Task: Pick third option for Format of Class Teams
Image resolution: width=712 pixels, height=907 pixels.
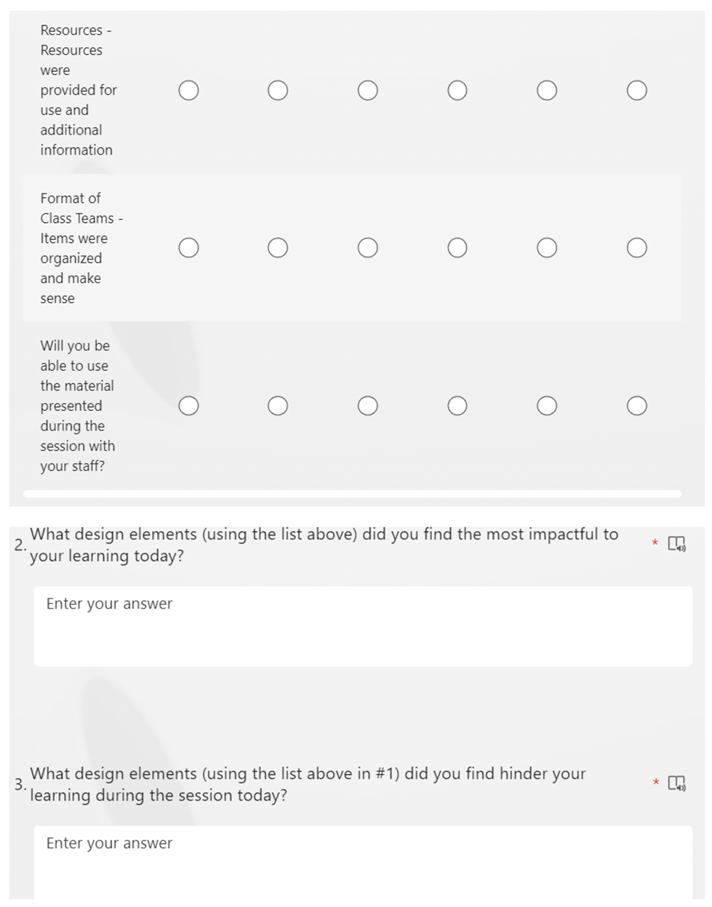Action: (x=368, y=248)
